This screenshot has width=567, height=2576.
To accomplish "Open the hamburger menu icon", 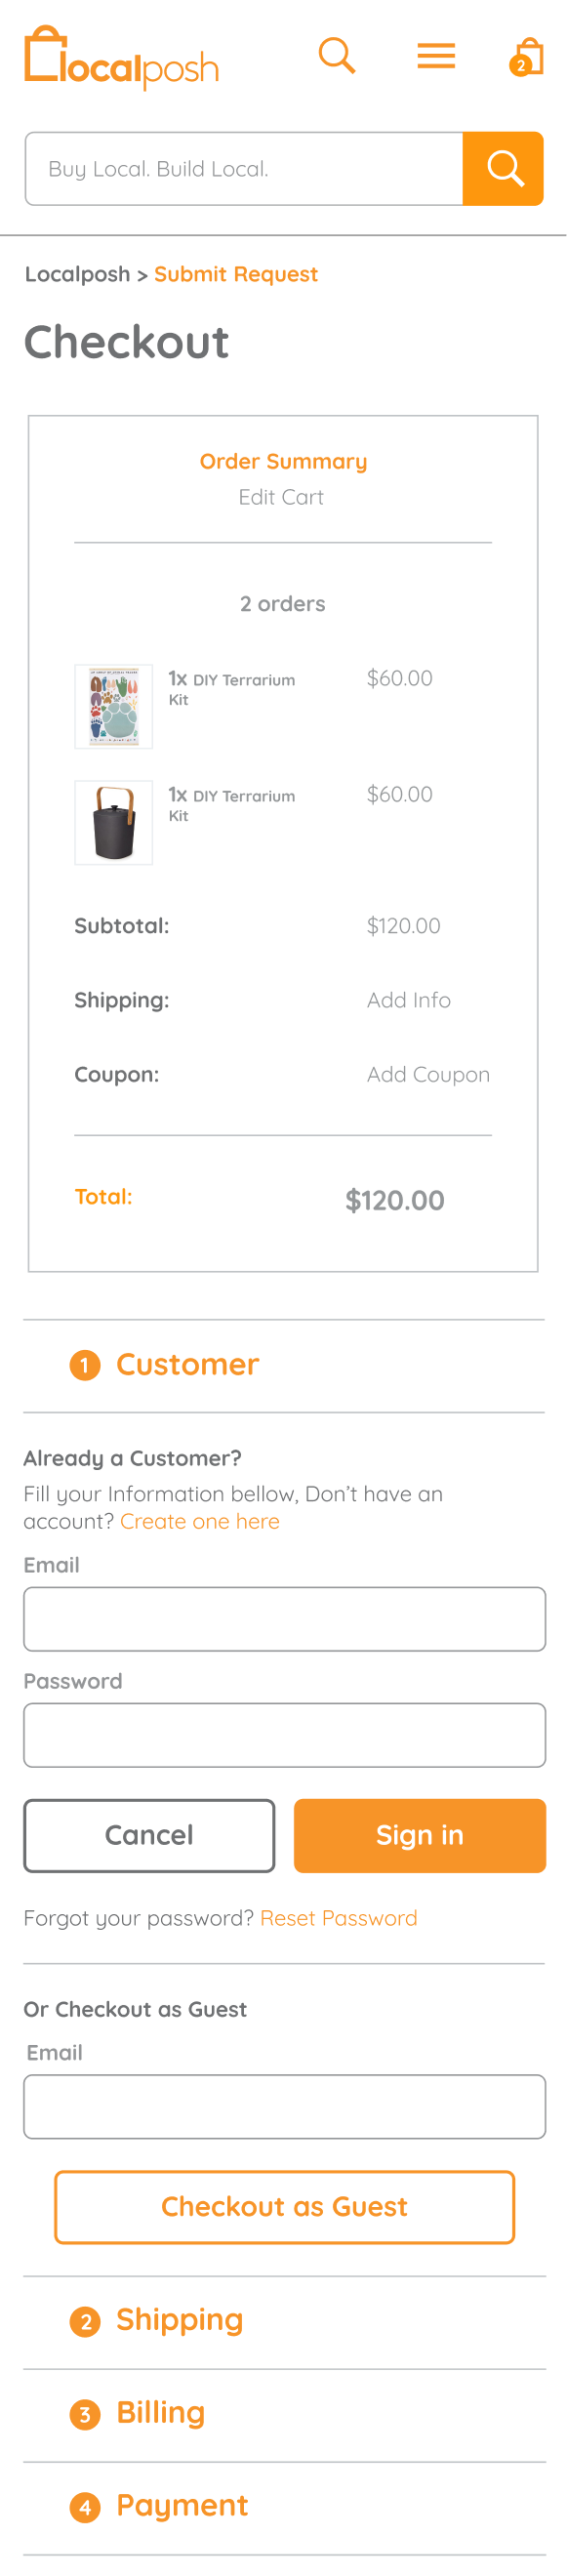I will [x=435, y=56].
